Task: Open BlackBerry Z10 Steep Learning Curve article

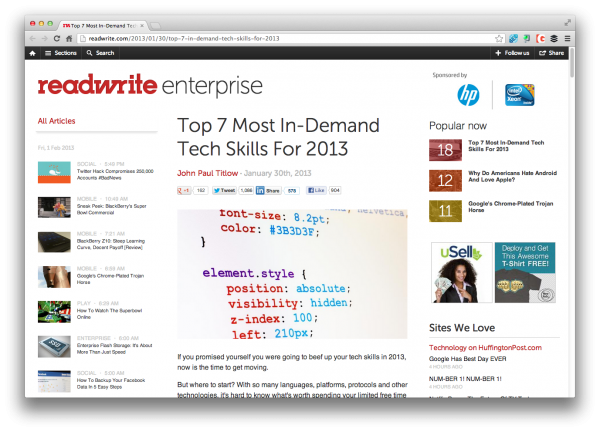Action: 111,244
